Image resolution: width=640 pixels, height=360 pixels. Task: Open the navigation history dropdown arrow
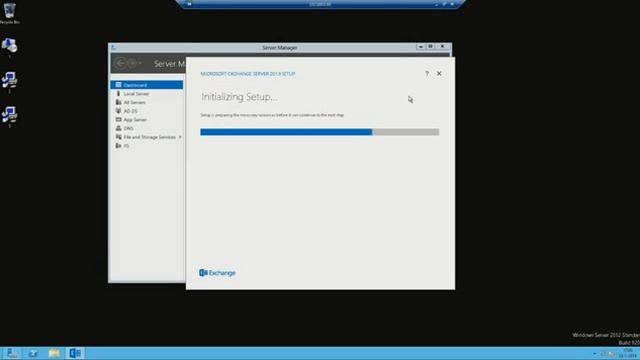[140, 63]
